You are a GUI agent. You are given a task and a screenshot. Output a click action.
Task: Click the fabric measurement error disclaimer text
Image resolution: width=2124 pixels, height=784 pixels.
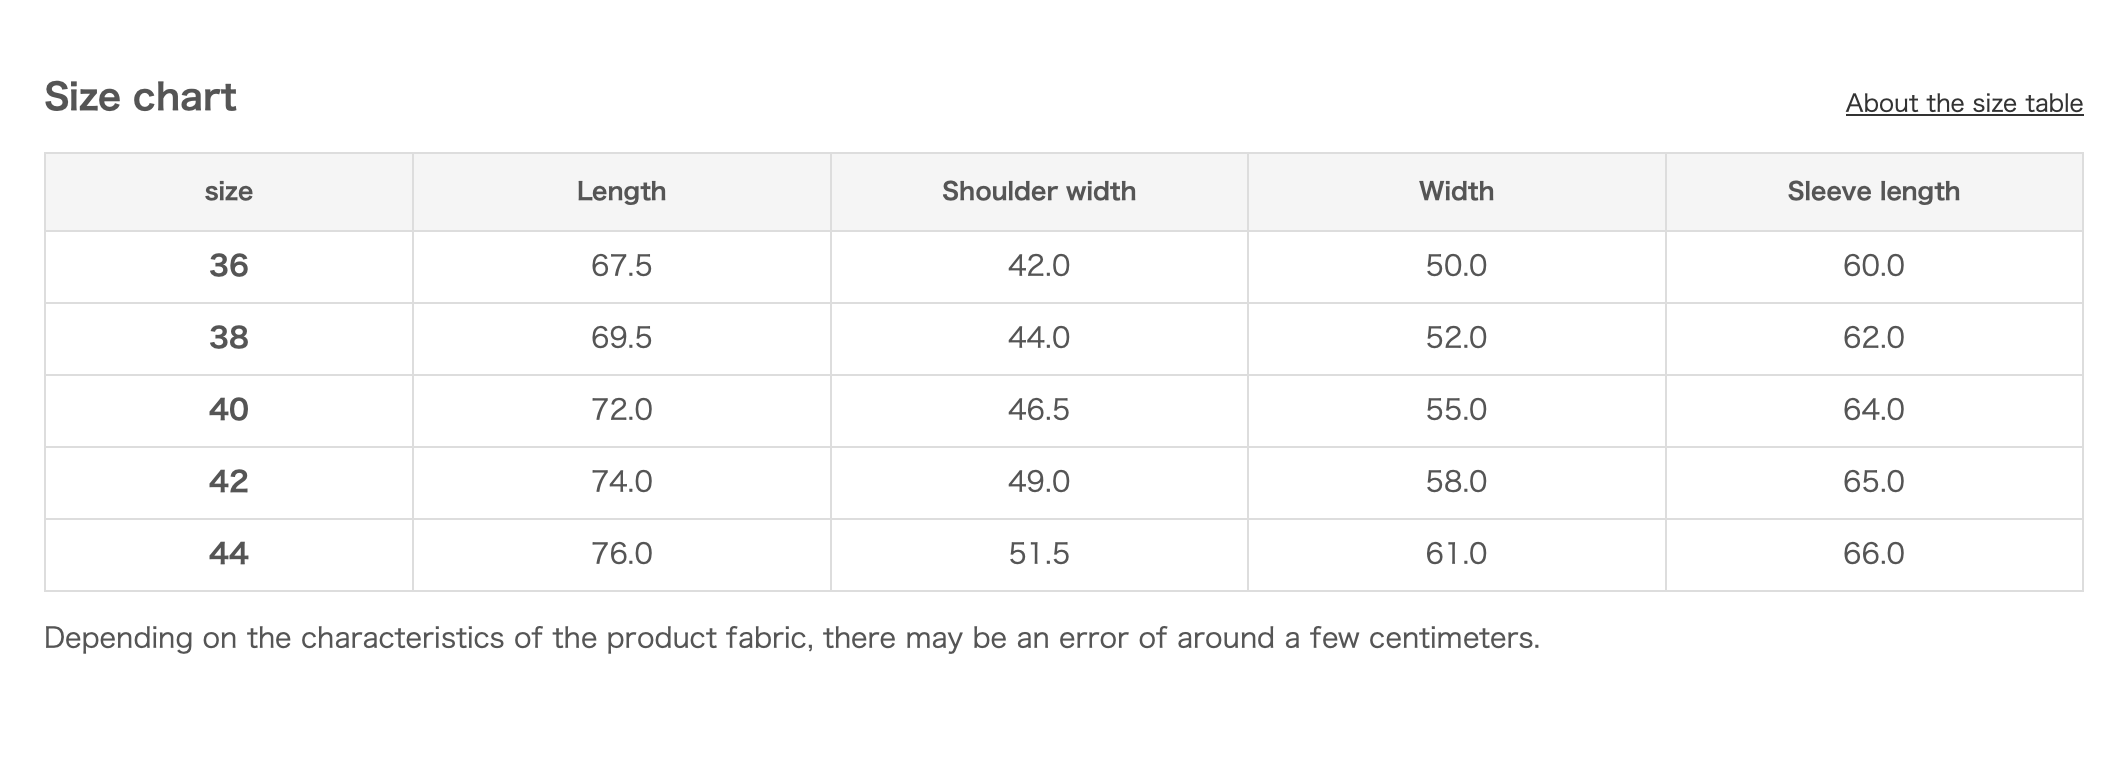tap(791, 638)
